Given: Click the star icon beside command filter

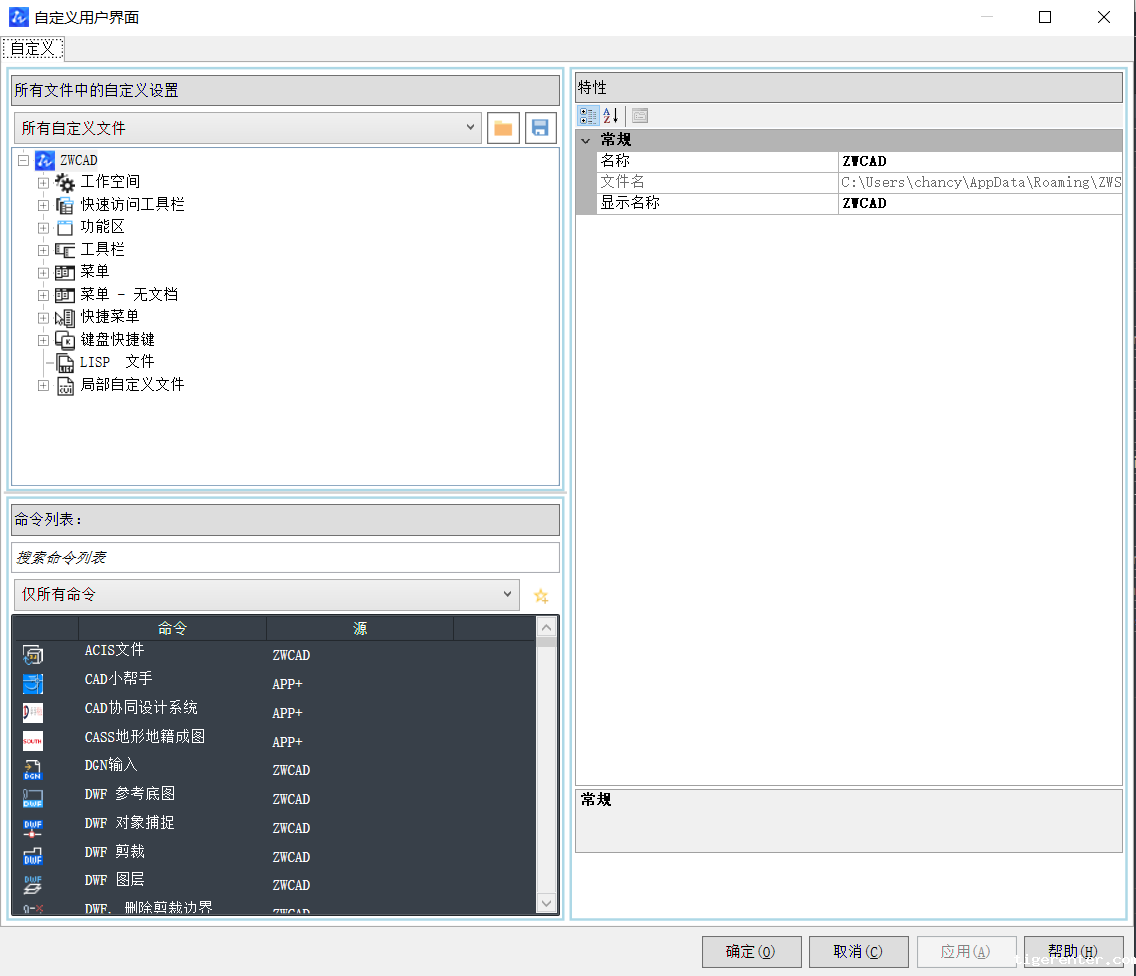Looking at the screenshot, I should point(541,596).
